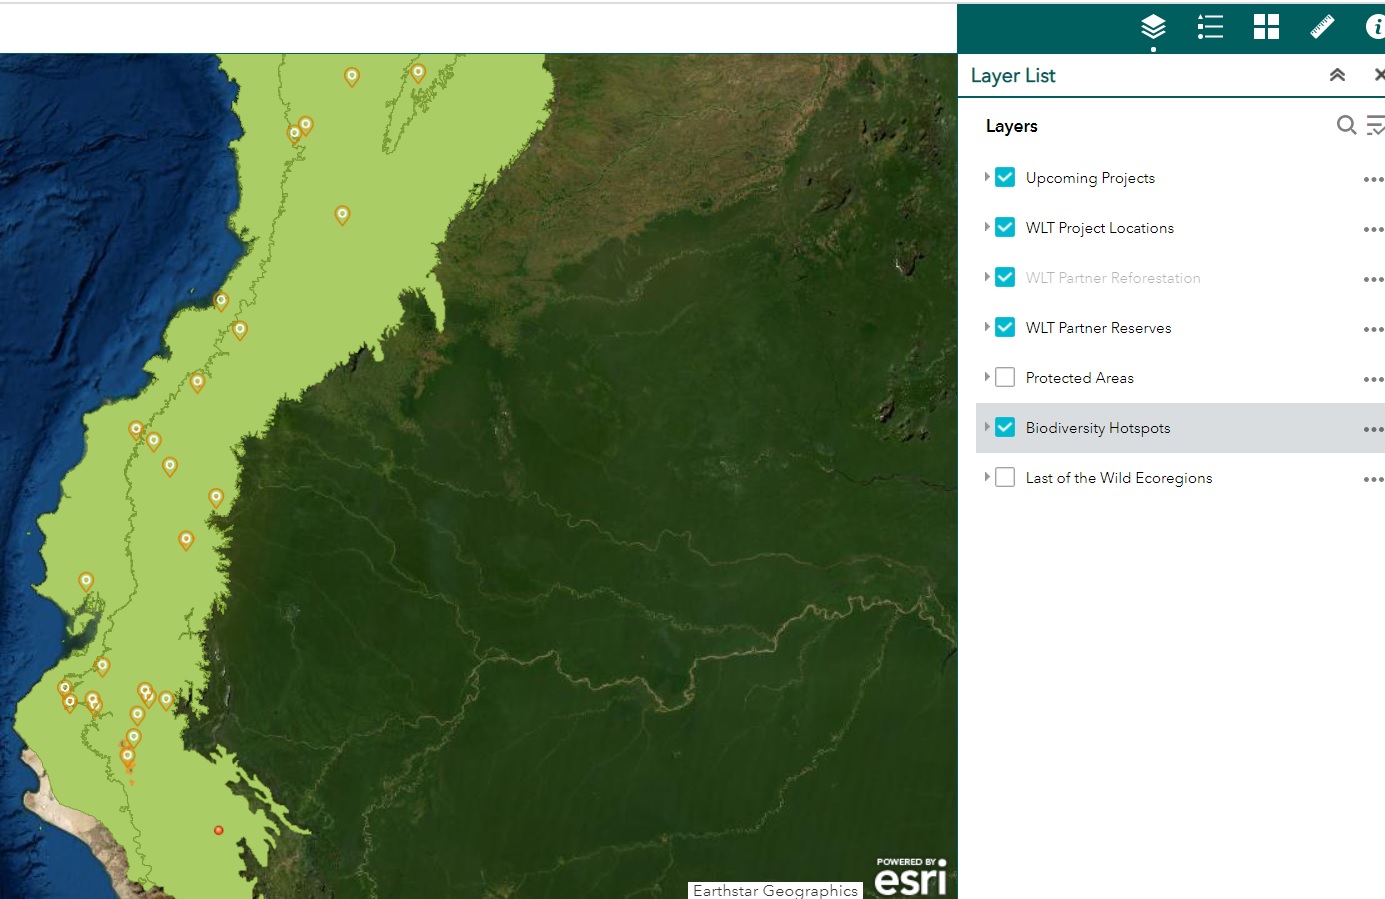Open the Basemap Gallery grid icon

pyautogui.click(x=1266, y=27)
